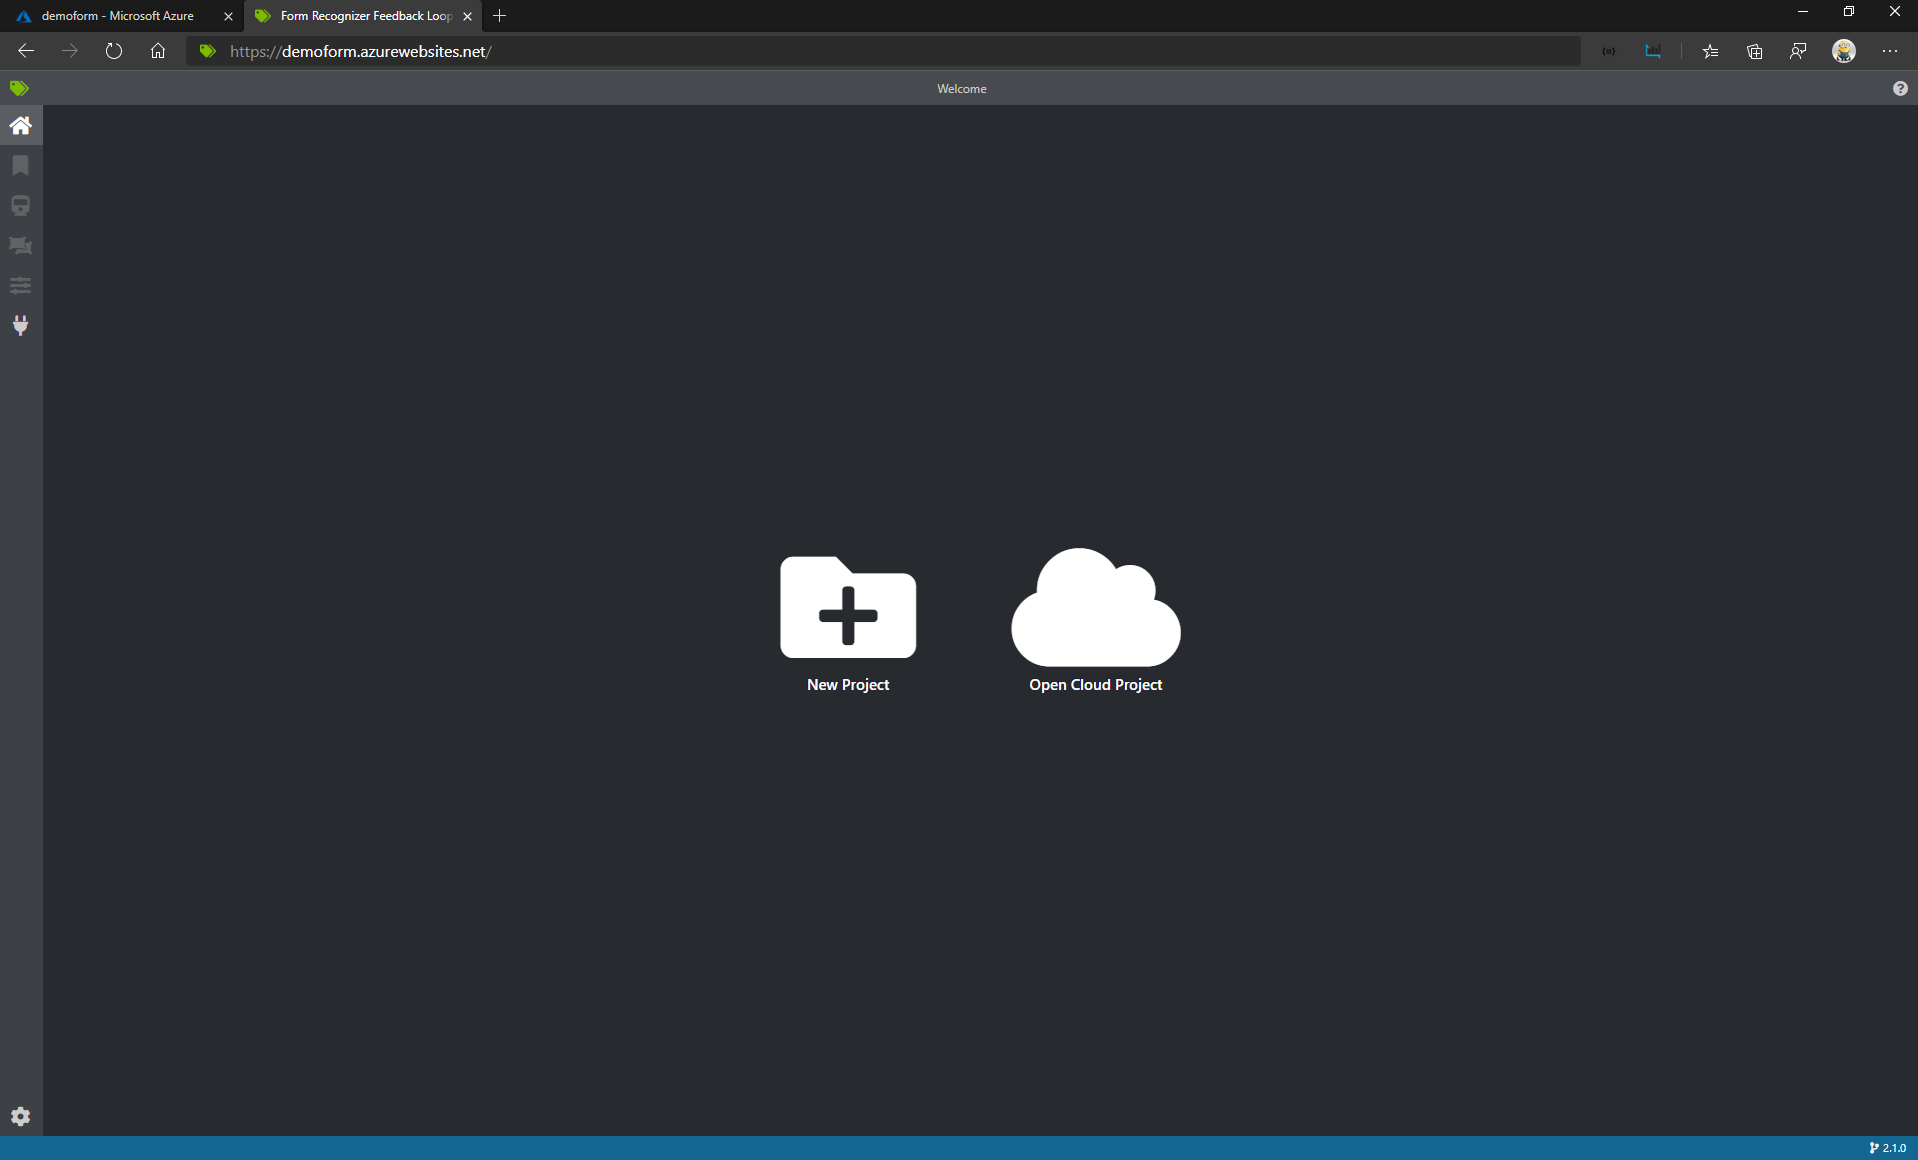Go to the browser home page
Screen dimensions: 1918x1160
click(158, 51)
